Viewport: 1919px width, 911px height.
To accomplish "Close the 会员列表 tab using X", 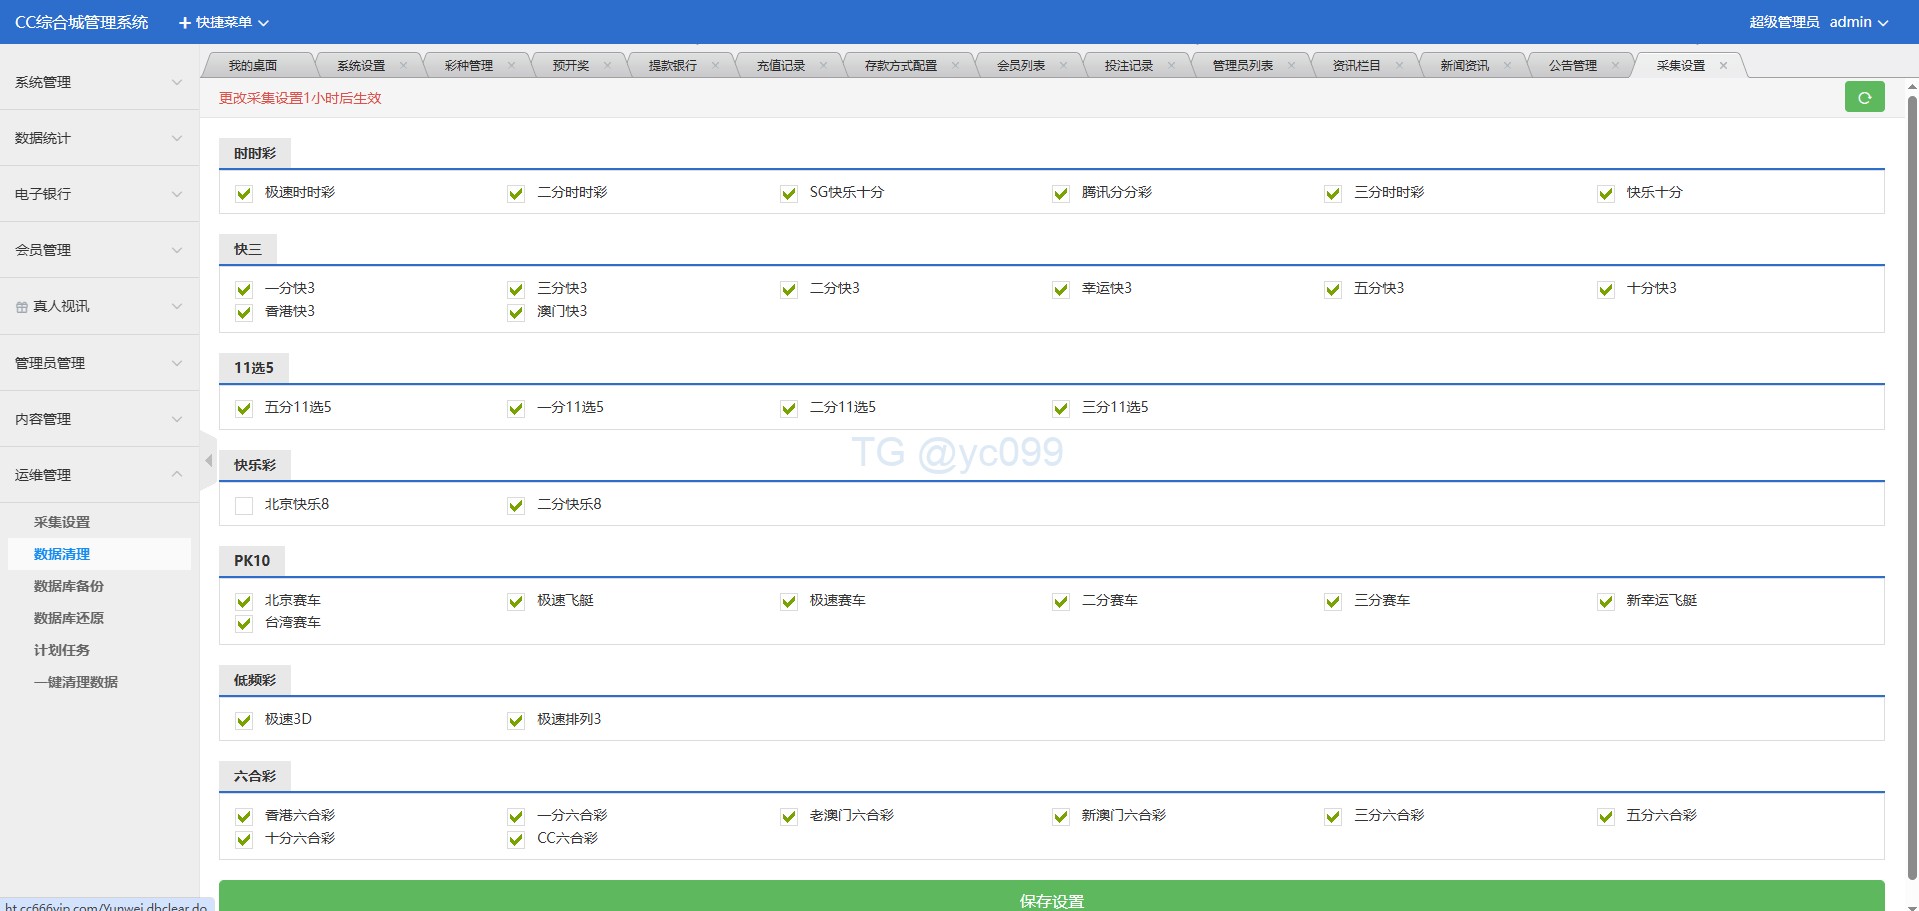I will point(1063,66).
